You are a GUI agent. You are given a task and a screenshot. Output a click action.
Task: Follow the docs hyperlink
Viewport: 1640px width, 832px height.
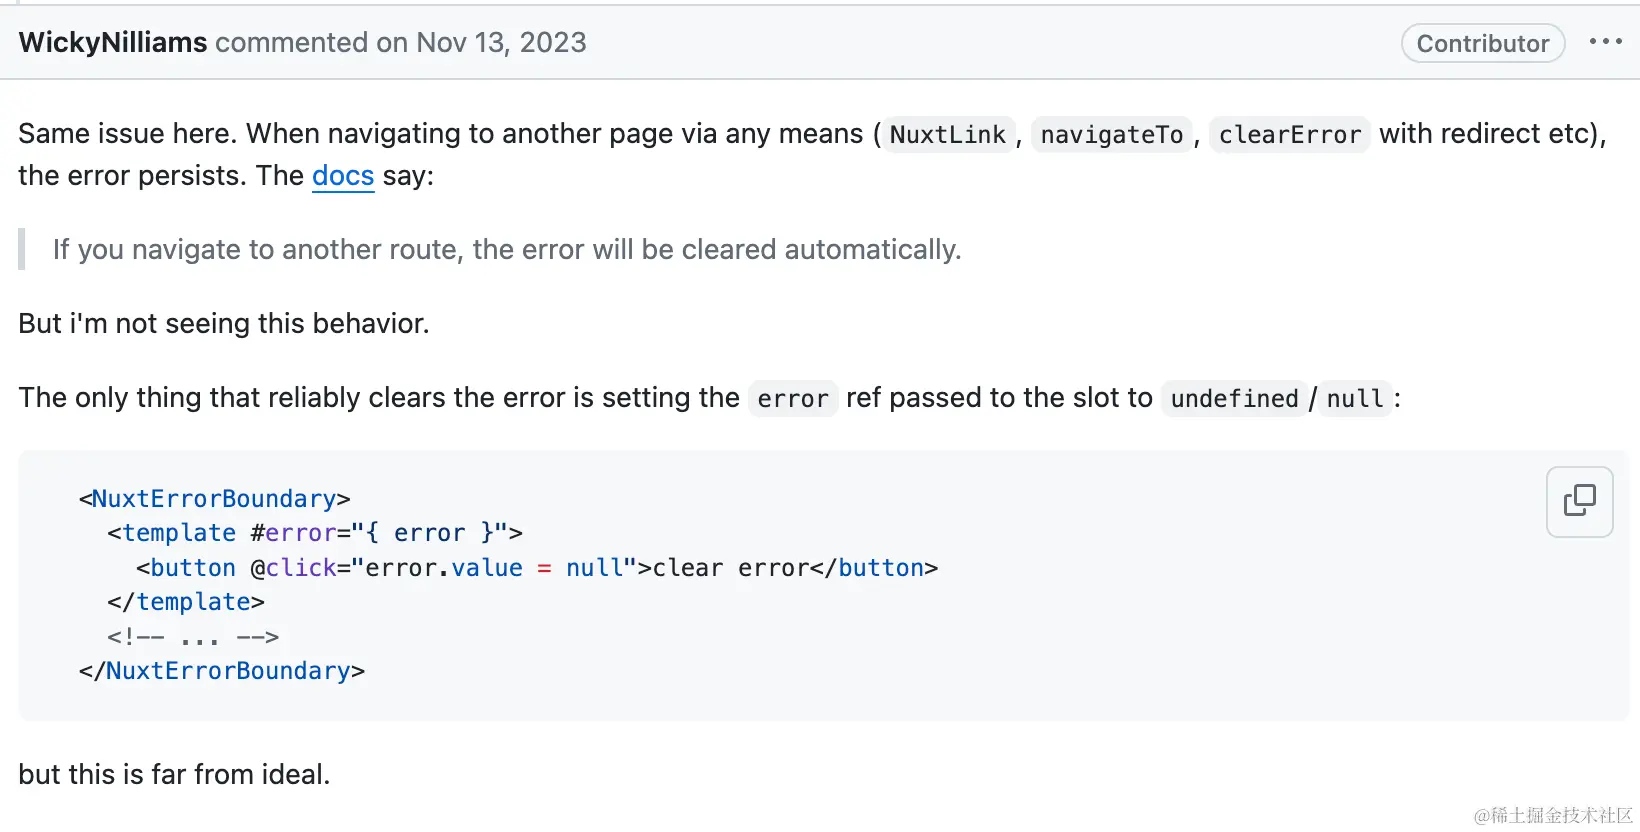343,176
